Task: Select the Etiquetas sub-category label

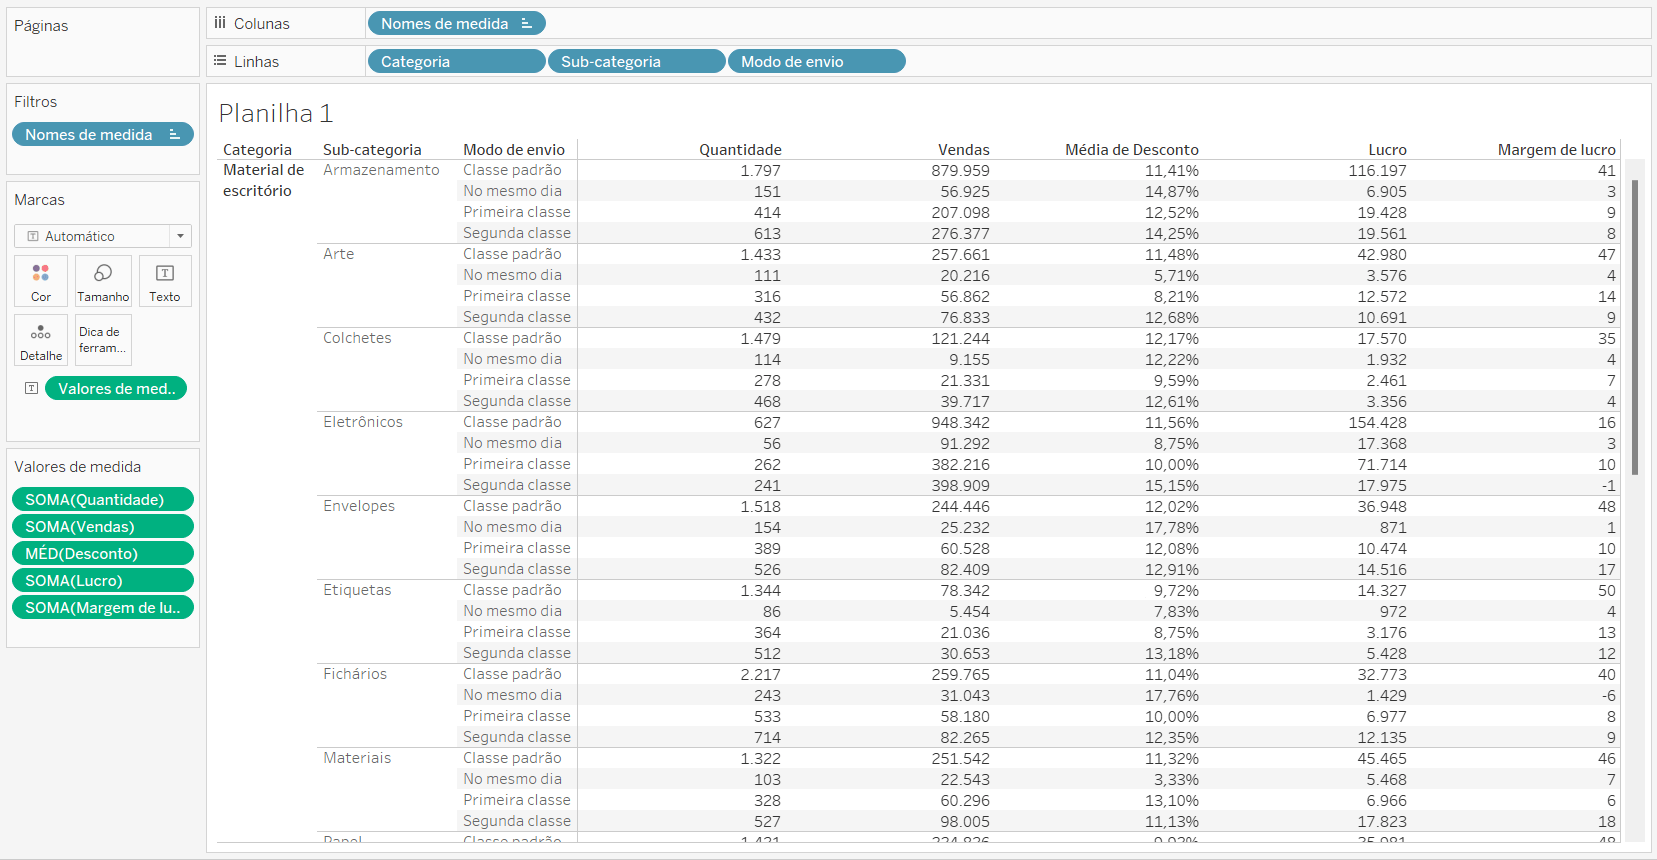Action: point(357,590)
